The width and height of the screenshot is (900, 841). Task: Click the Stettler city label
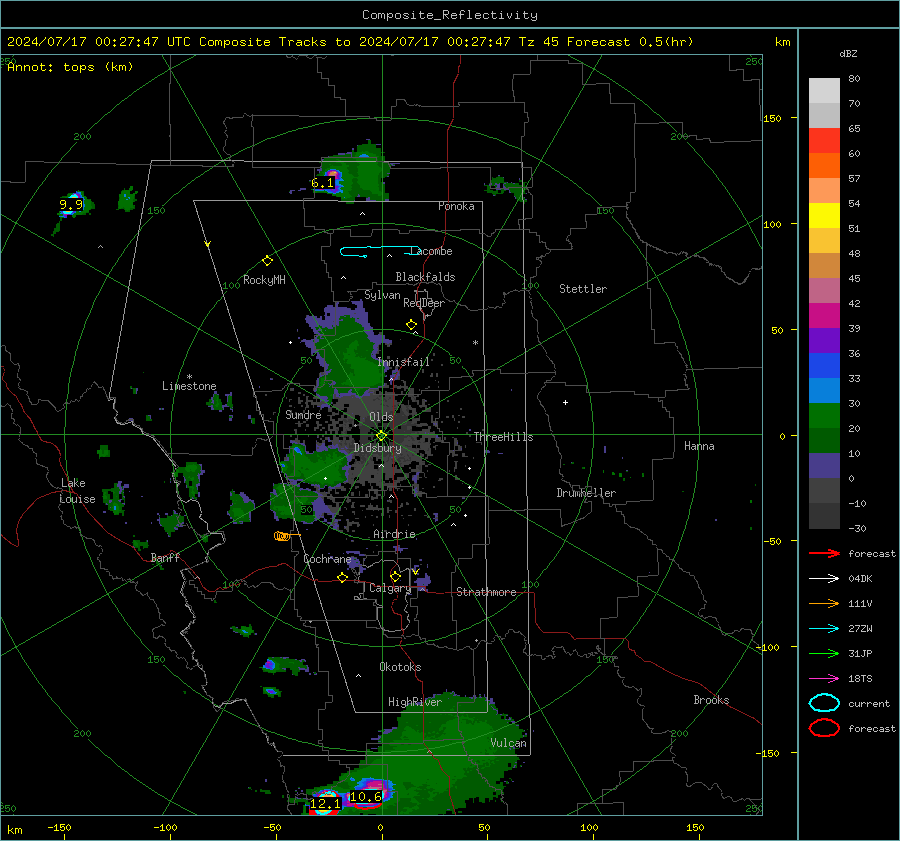[583, 289]
